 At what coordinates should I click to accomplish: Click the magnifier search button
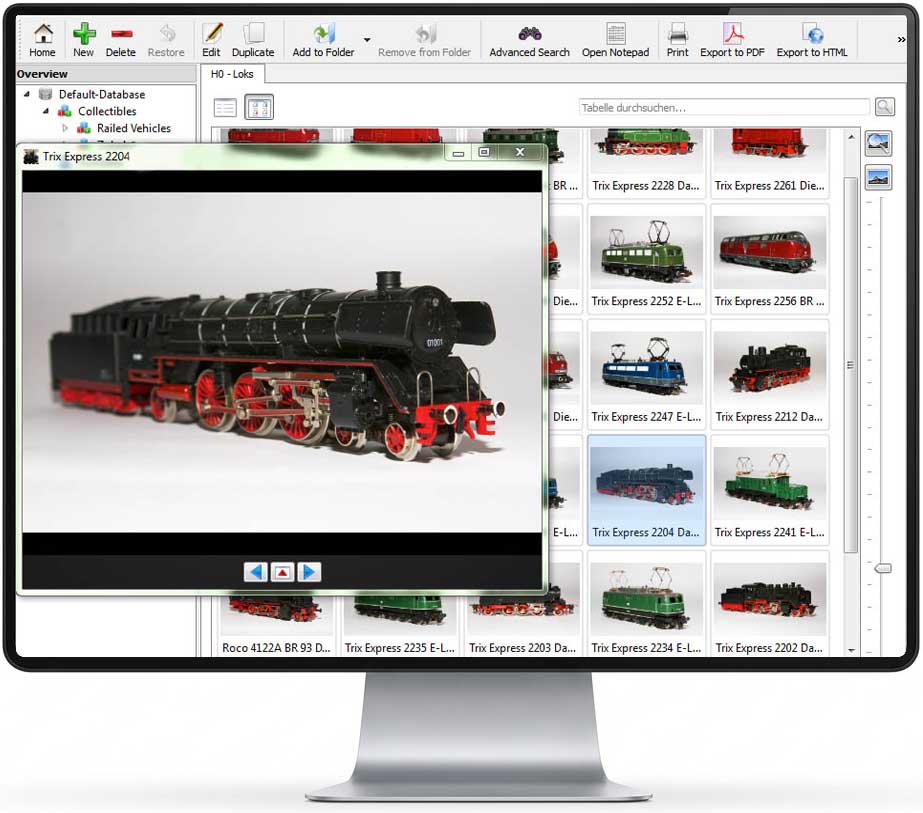(884, 107)
